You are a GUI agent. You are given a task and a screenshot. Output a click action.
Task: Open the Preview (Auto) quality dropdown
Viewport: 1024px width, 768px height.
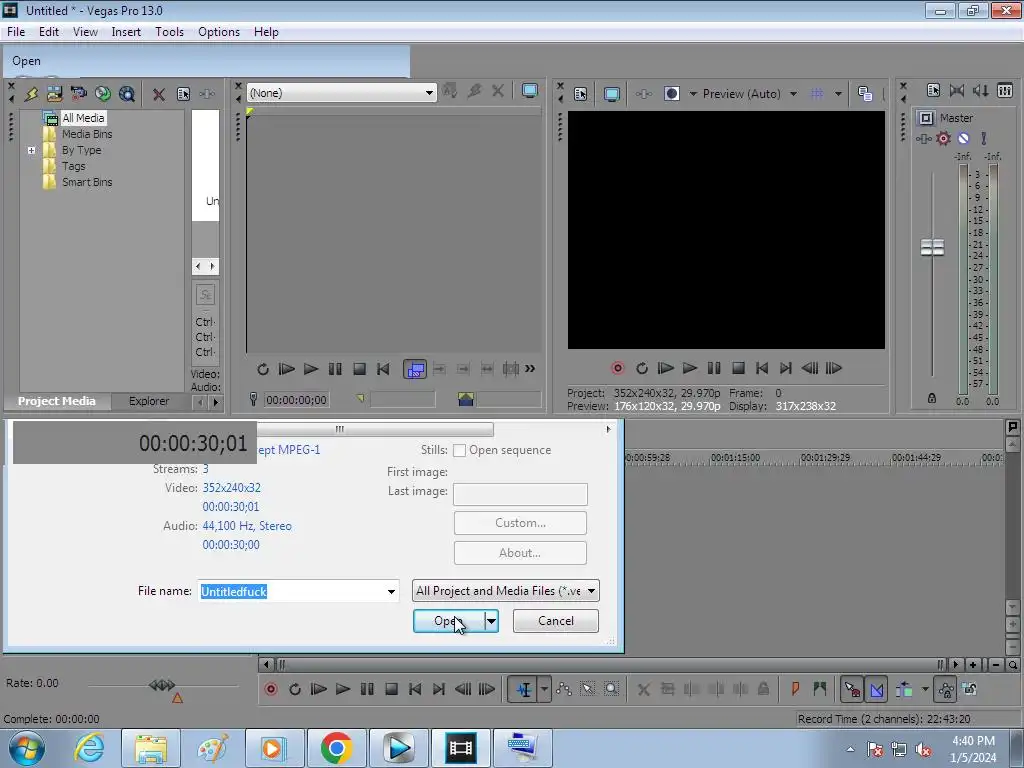point(793,94)
